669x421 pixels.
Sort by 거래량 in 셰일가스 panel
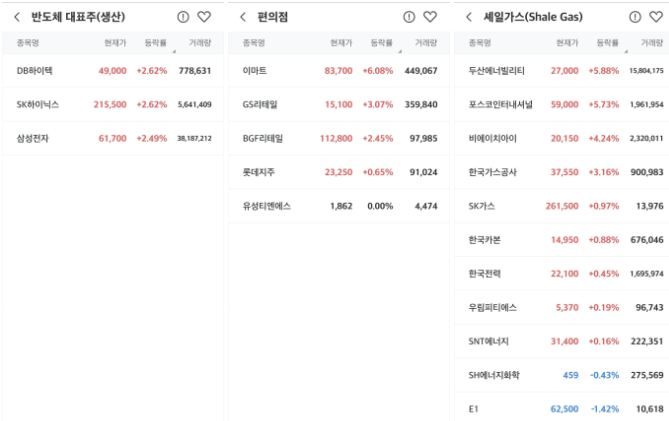point(652,43)
